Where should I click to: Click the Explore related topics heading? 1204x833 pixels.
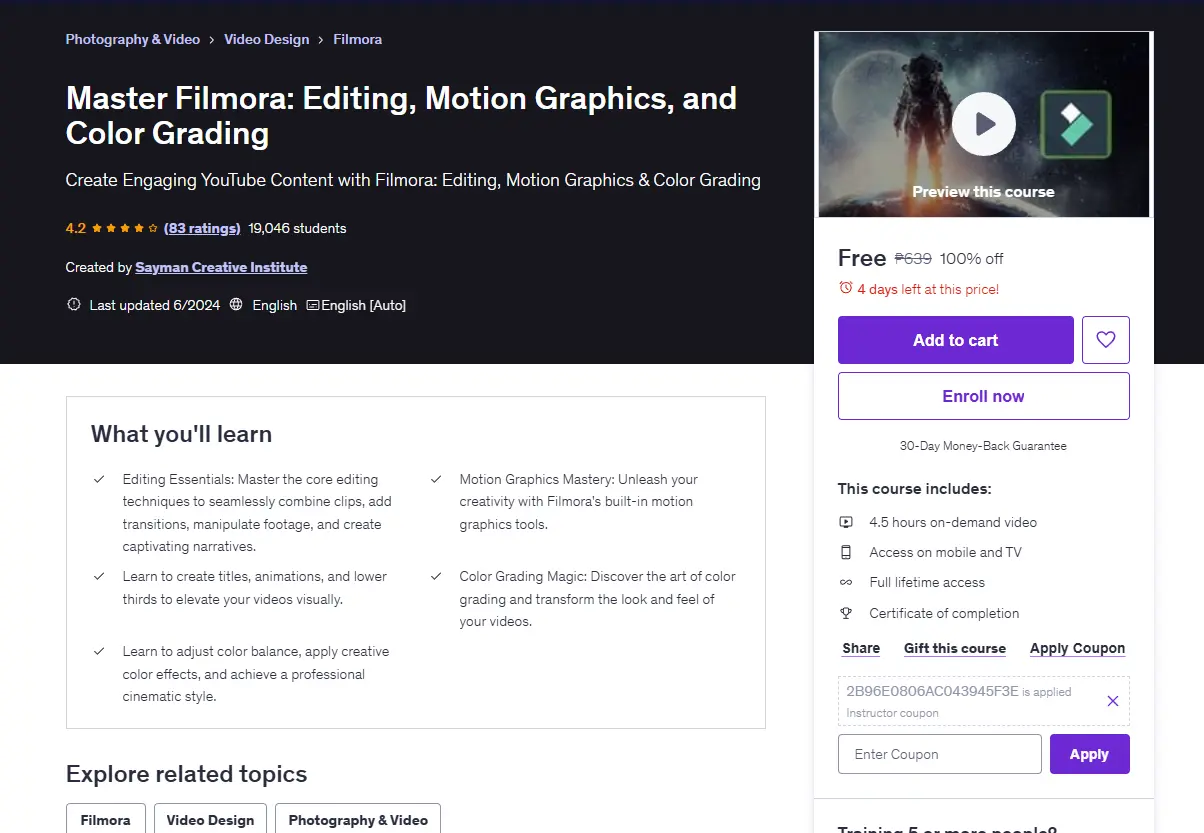coord(187,774)
